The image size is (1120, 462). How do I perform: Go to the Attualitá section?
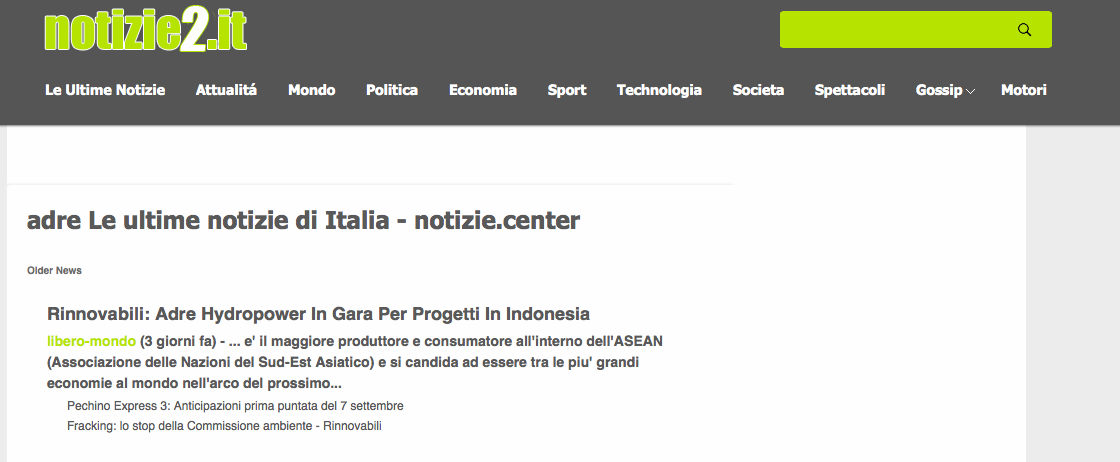[x=226, y=90]
